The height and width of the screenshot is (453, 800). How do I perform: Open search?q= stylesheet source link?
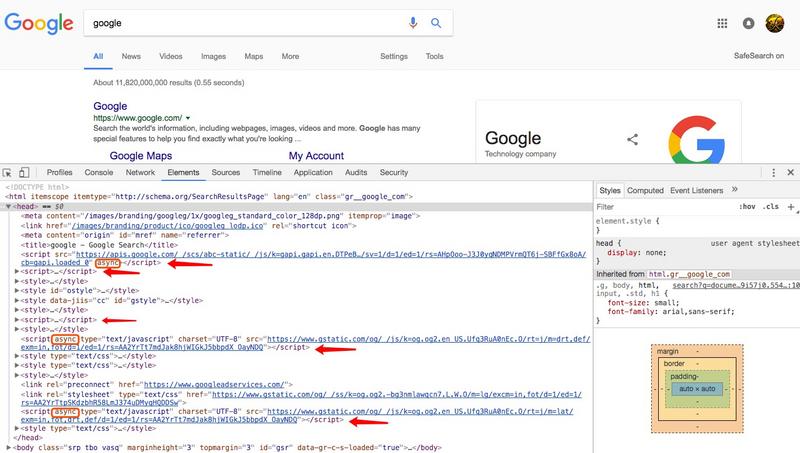(736, 285)
